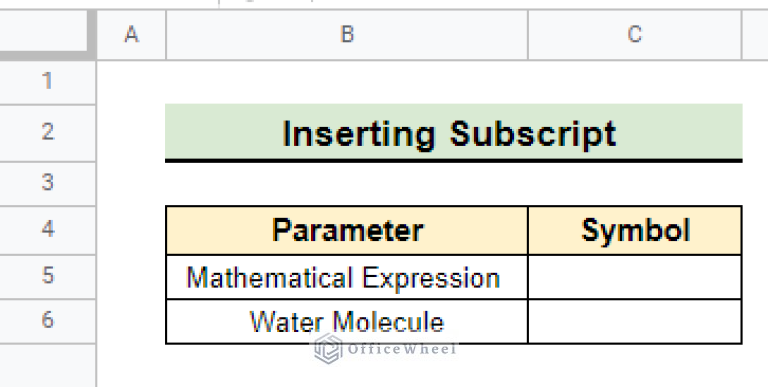This screenshot has height=387, width=768.
Task: Select row 6 header
Action: pos(48,321)
